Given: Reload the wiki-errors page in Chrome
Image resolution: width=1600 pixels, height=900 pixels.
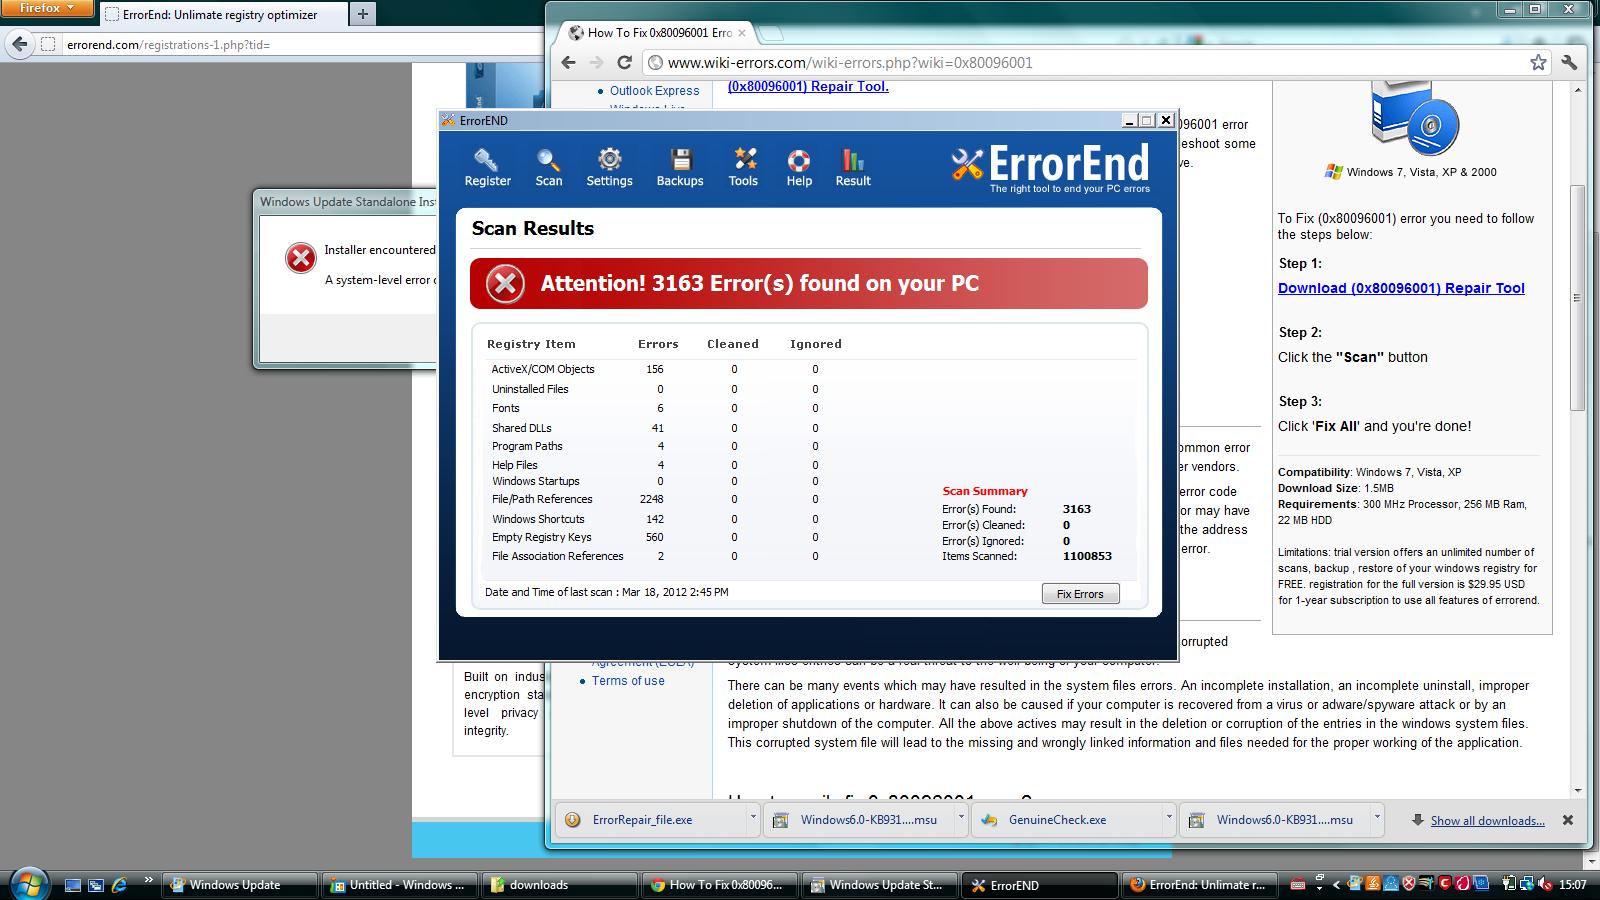Looking at the screenshot, I should click(624, 62).
